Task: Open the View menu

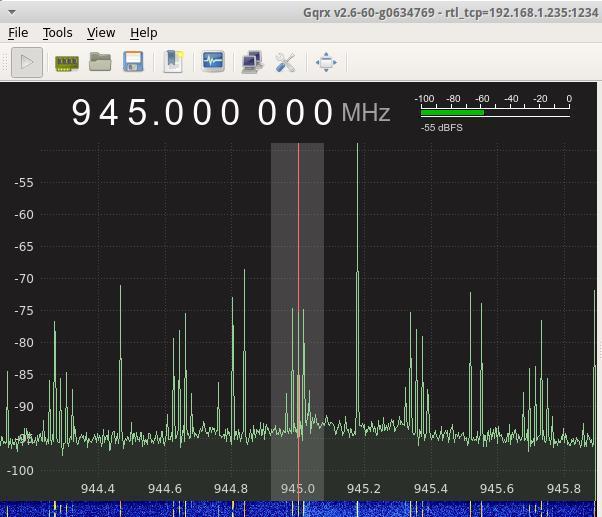Action: (101, 32)
